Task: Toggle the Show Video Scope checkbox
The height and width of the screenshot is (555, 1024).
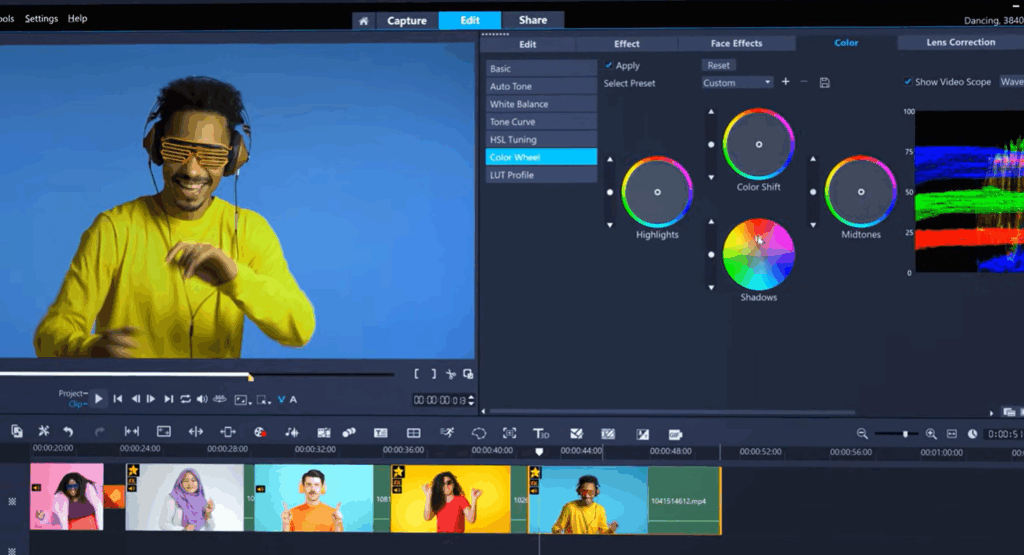Action: [x=908, y=82]
